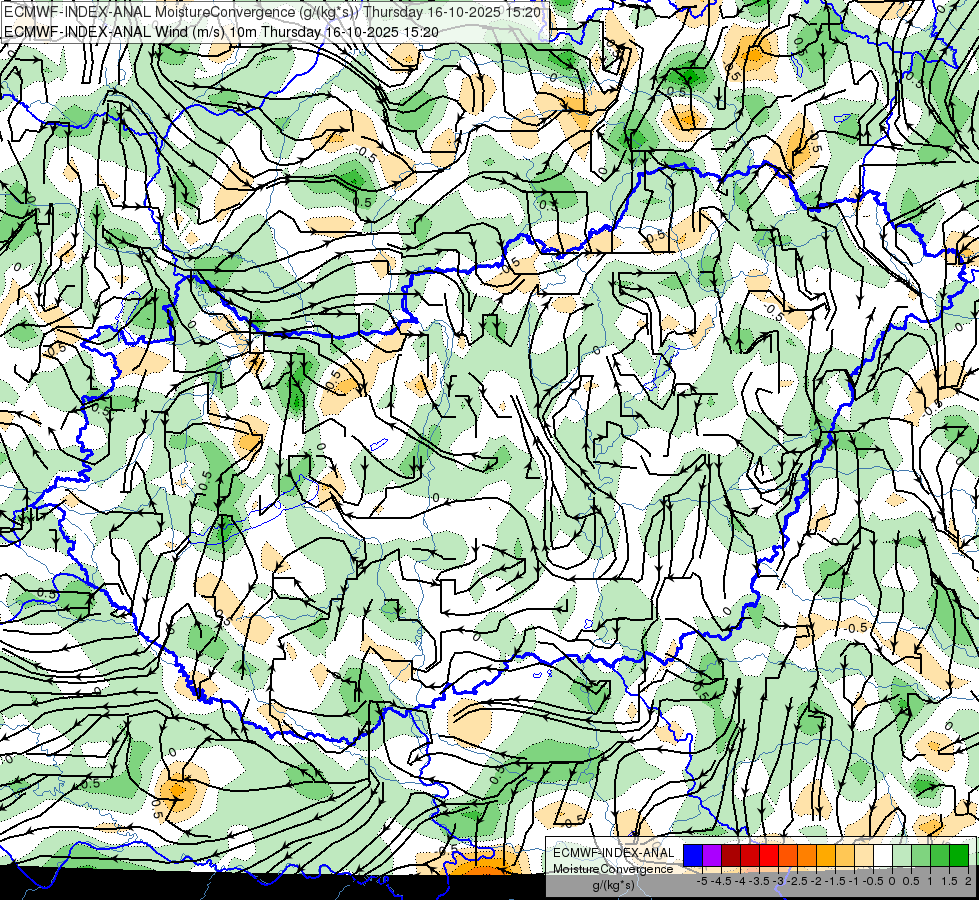
Task: Click the '-1' legend scale value
Action: (x=854, y=881)
